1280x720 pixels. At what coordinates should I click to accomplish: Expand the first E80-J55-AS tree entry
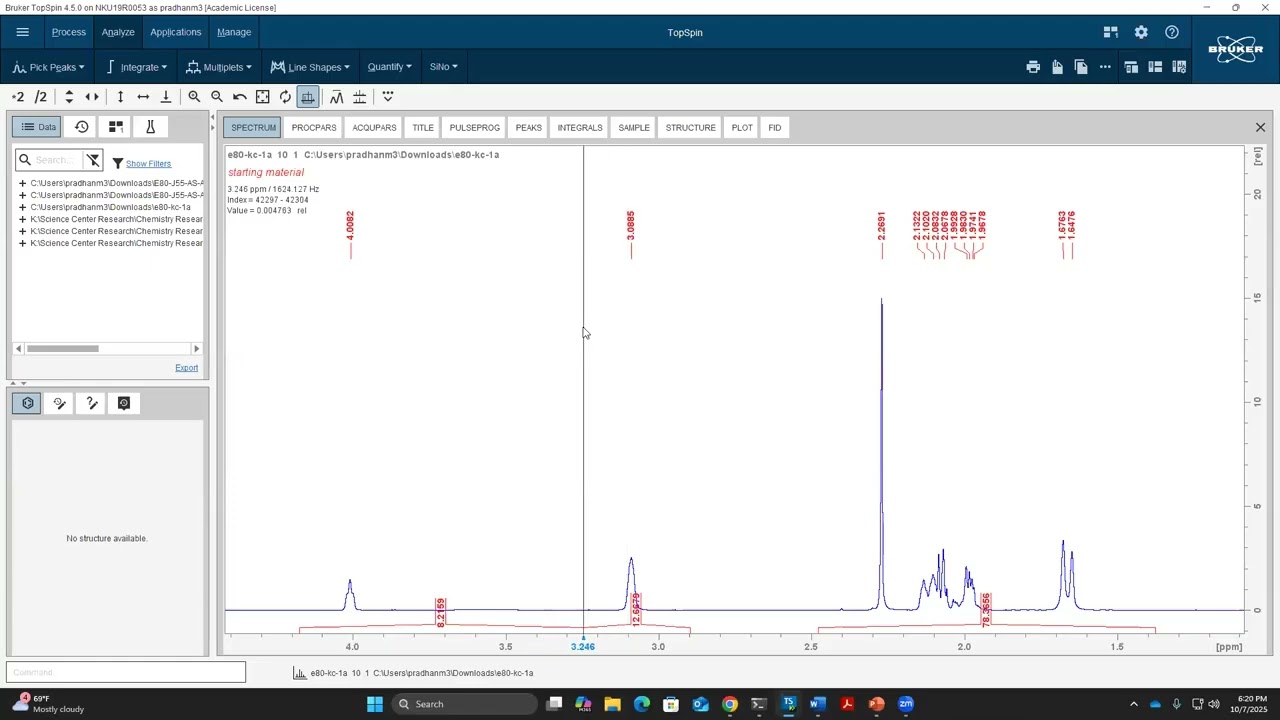22,183
